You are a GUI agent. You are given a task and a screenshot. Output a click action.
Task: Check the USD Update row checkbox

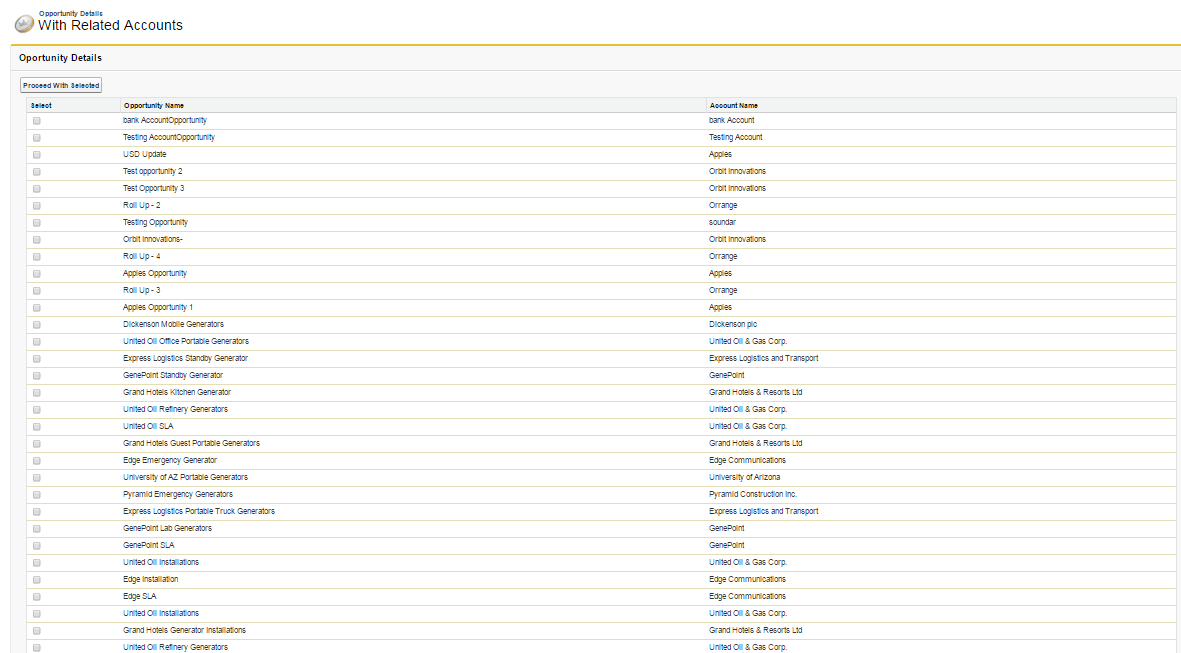[37, 154]
